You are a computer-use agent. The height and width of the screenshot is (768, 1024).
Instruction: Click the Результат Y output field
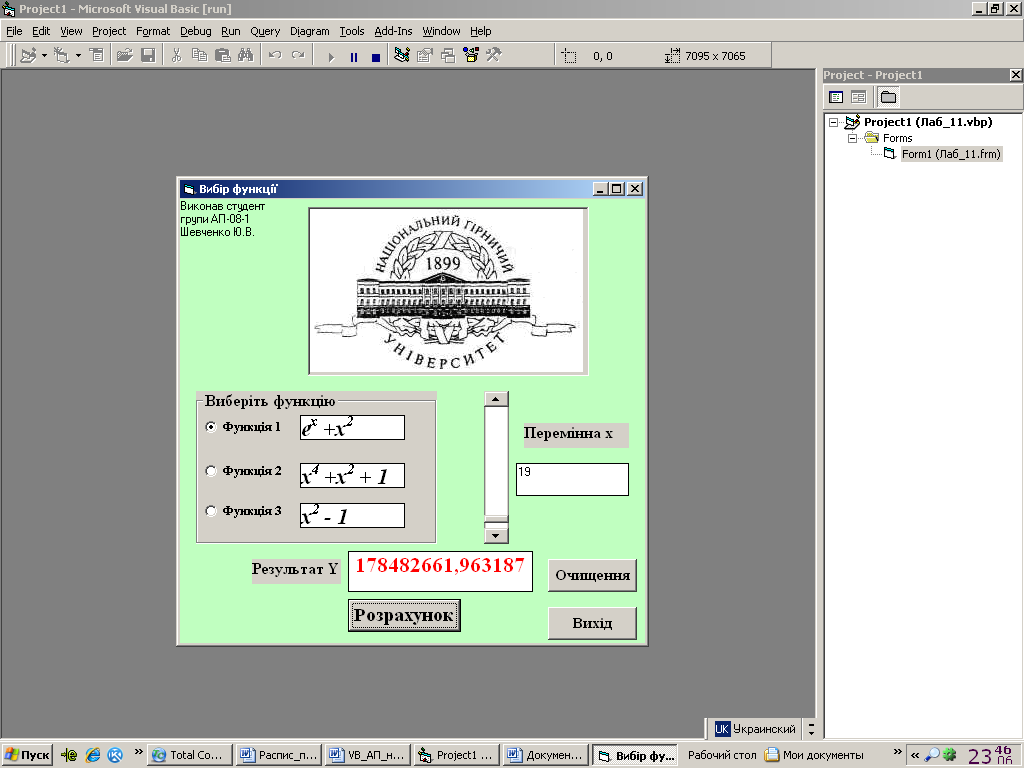pos(440,571)
